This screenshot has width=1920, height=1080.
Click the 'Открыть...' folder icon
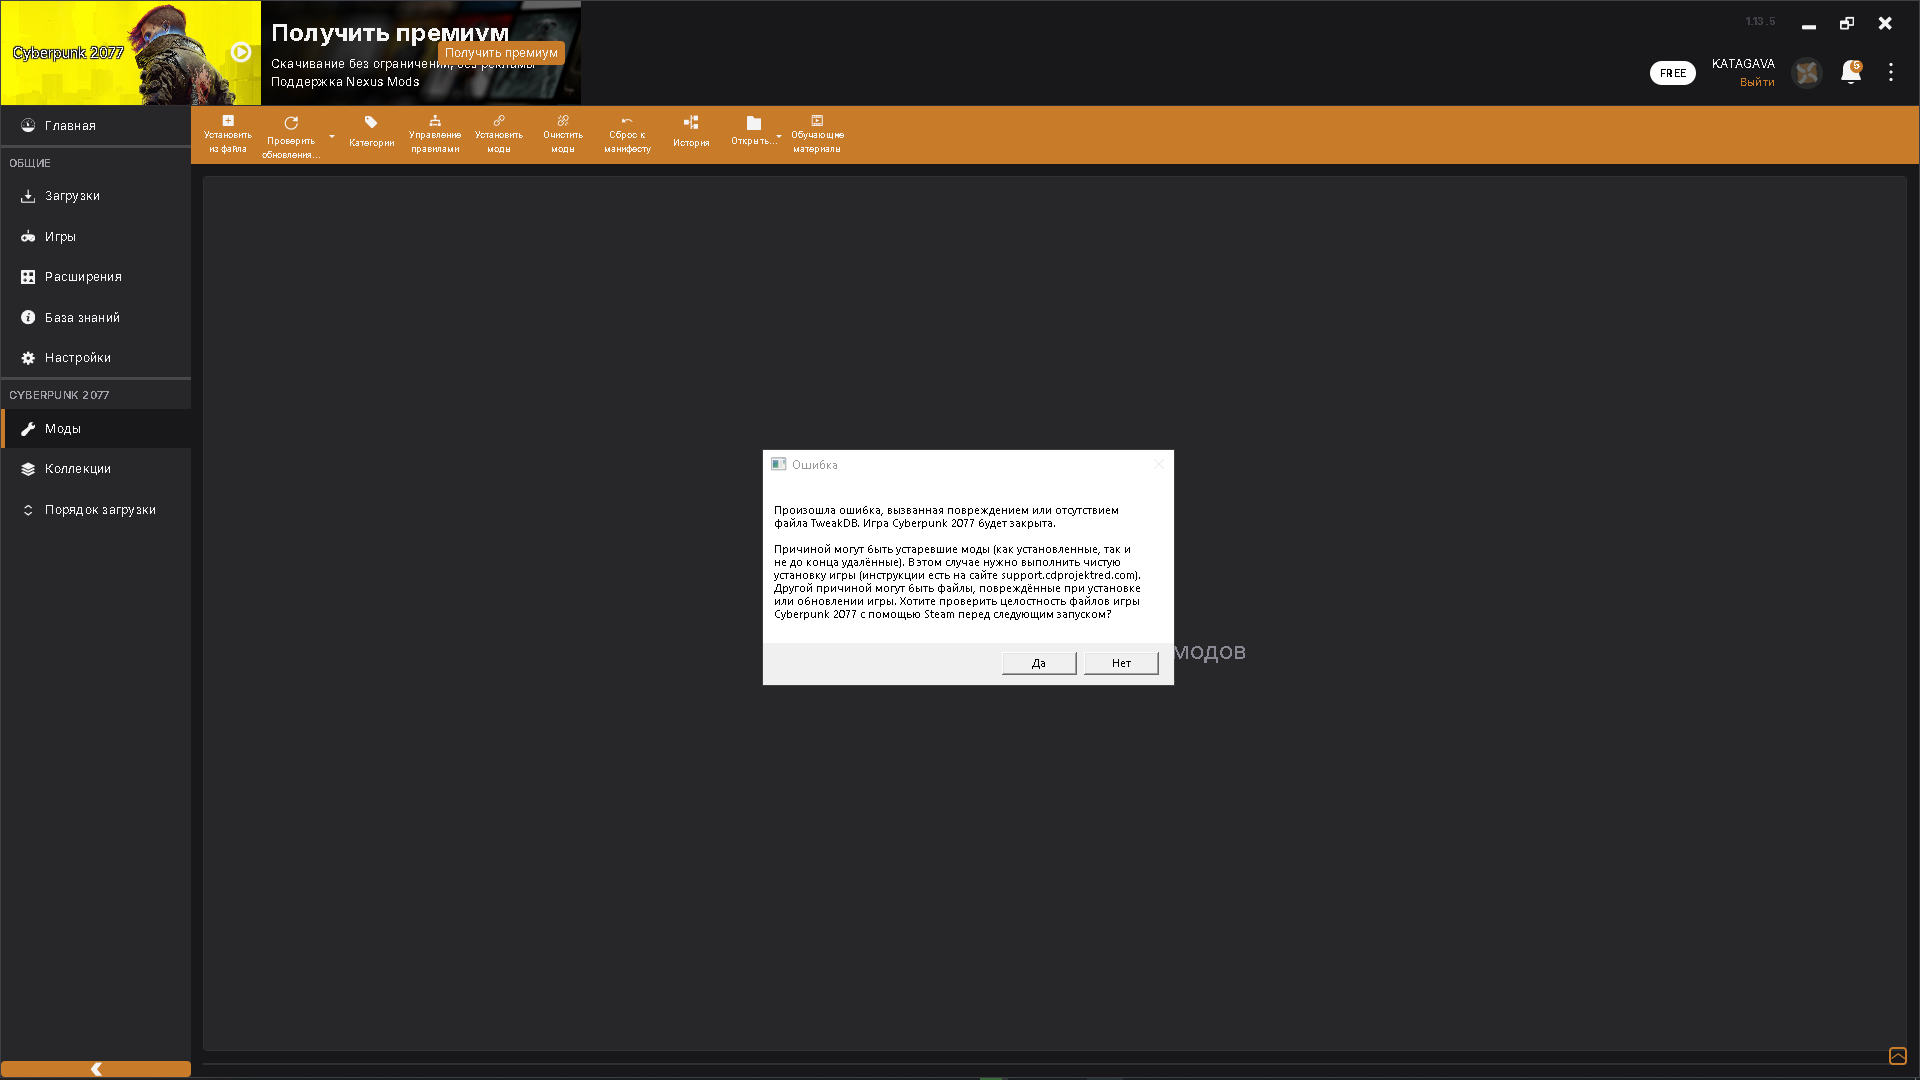tap(754, 123)
